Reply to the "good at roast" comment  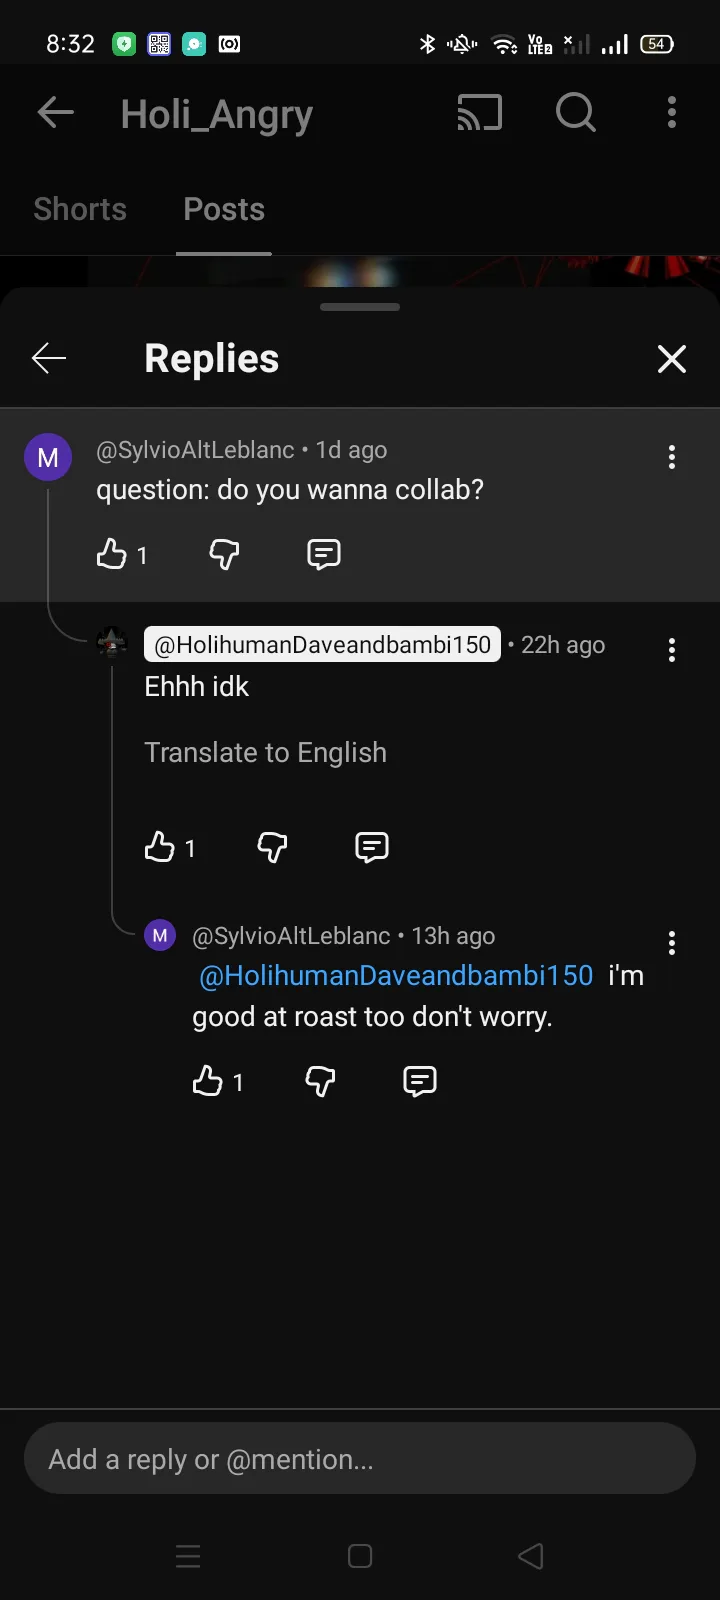coord(420,1081)
